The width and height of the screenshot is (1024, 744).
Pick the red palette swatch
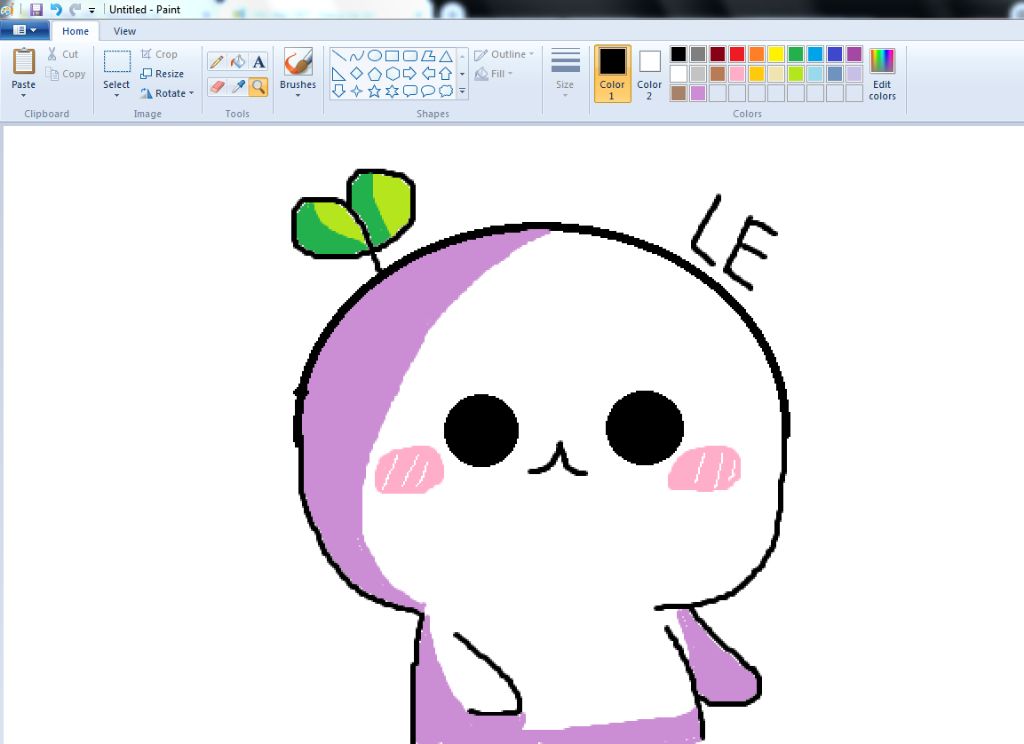(x=737, y=54)
